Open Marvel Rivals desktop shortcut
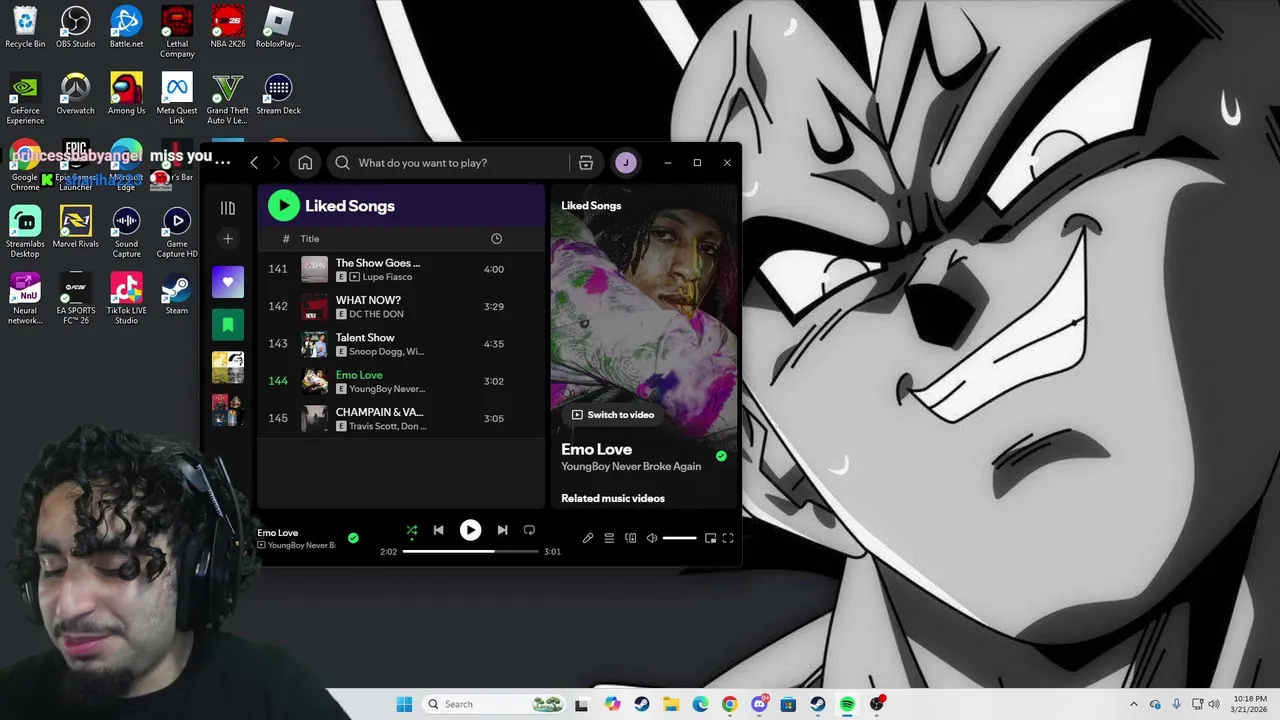 click(75, 227)
